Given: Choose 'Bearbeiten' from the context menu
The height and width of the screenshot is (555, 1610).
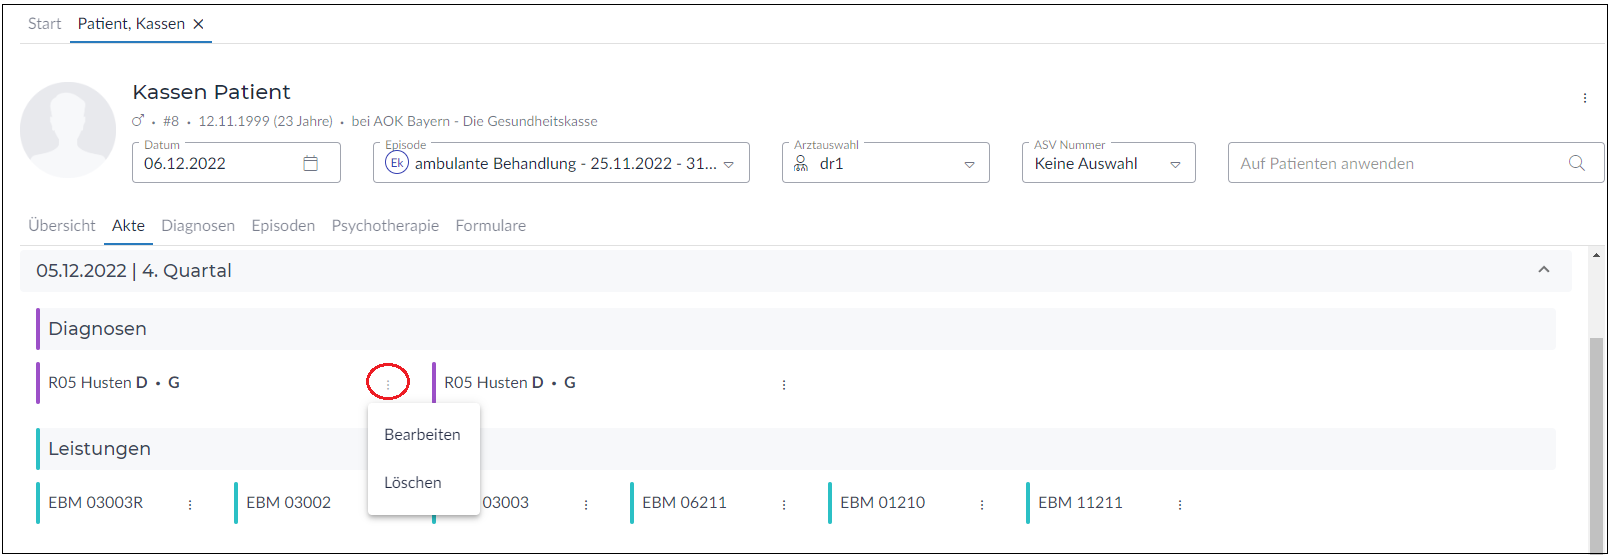Looking at the screenshot, I should [422, 435].
